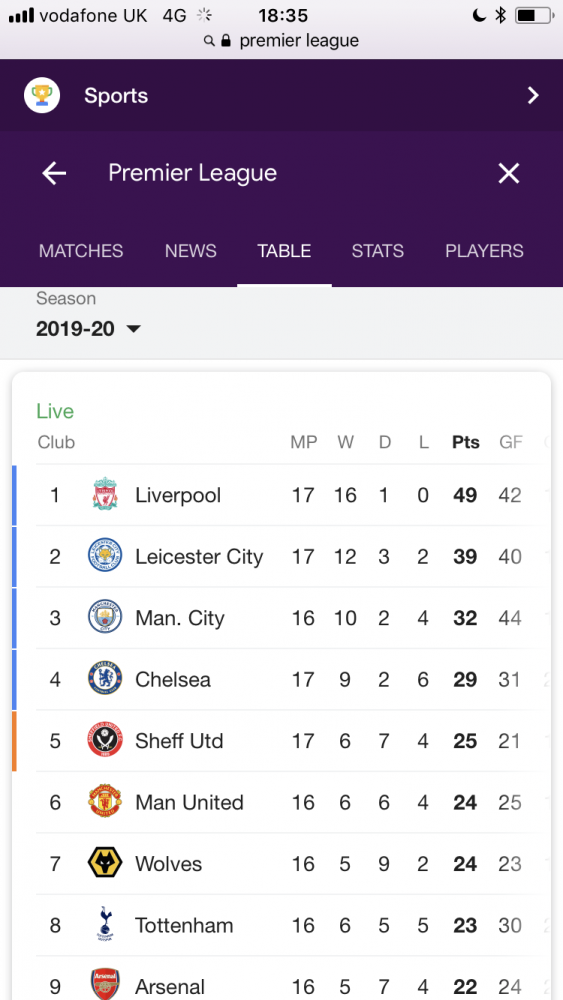Tap the Tottenham cockerel crest
This screenshot has height=1000, width=563.
click(105, 924)
